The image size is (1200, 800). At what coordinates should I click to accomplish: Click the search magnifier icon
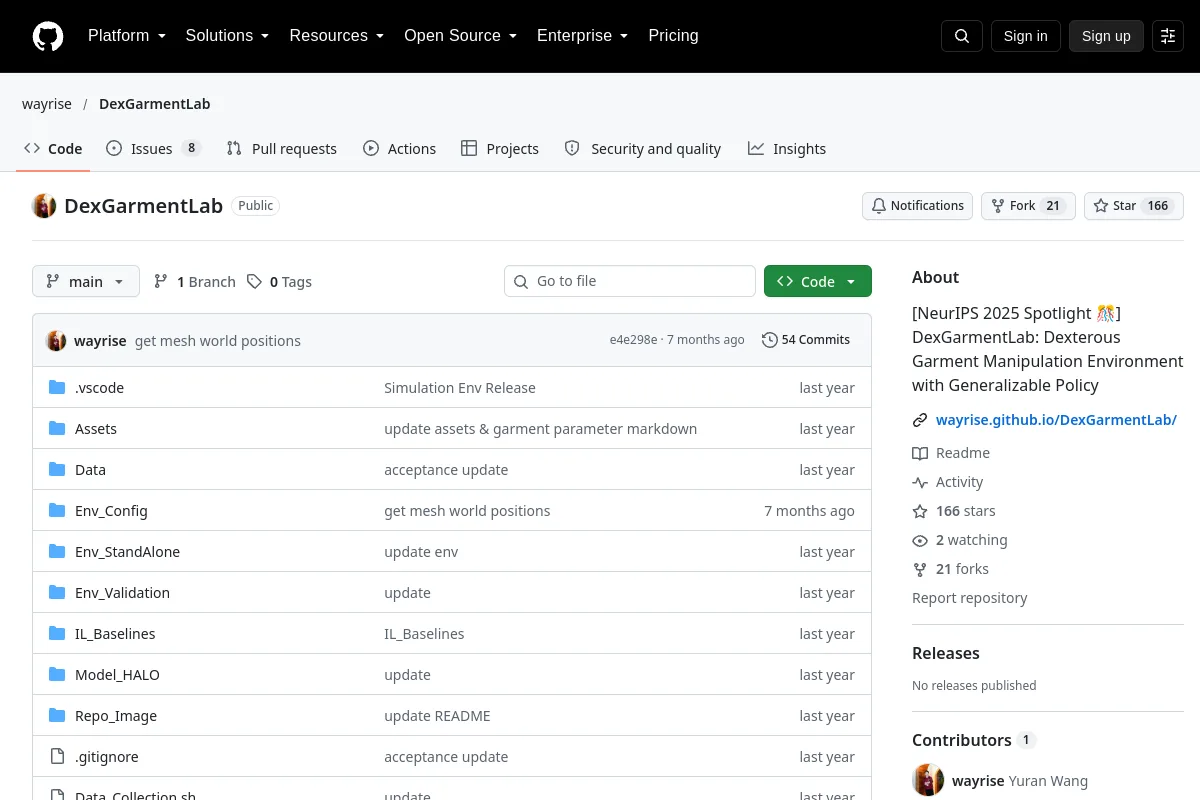click(x=962, y=36)
